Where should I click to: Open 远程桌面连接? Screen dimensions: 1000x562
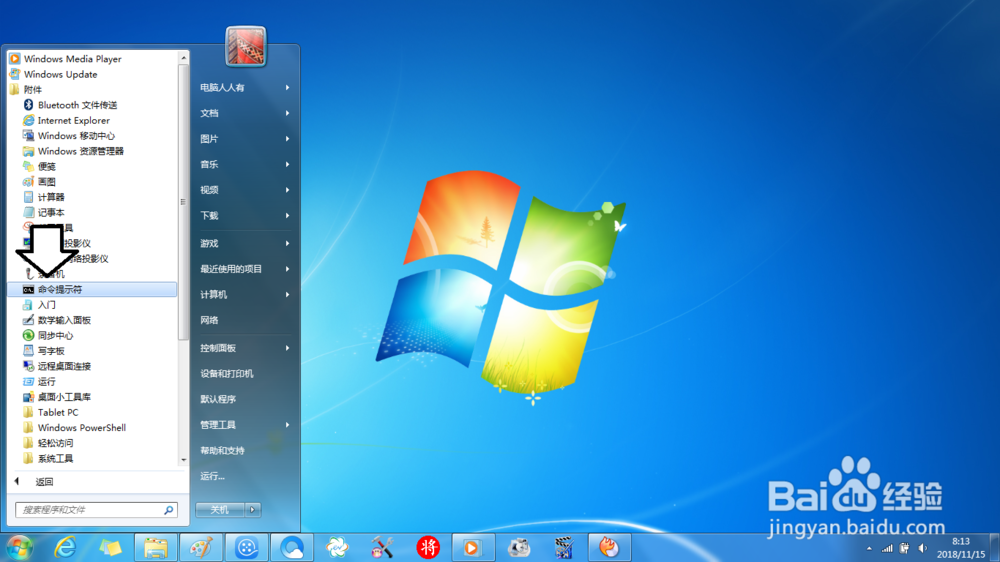64,366
